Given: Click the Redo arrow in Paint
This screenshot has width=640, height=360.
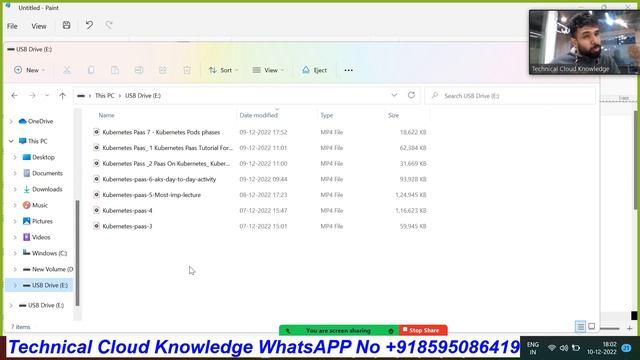Looking at the screenshot, I should (x=109, y=25).
